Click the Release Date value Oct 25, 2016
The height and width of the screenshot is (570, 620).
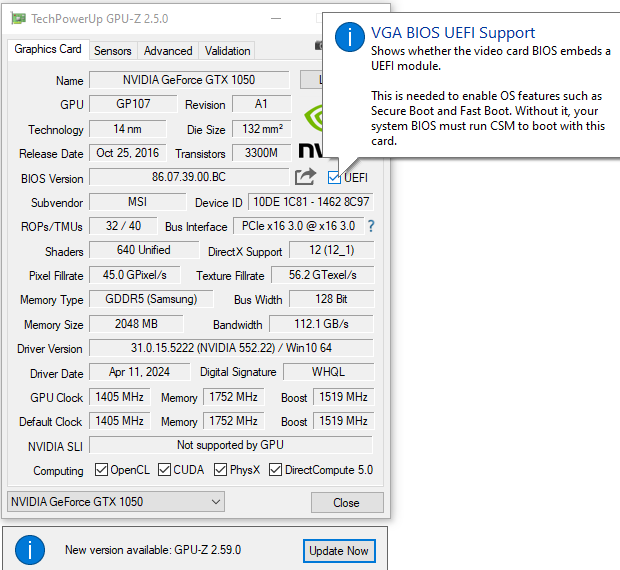point(127,153)
